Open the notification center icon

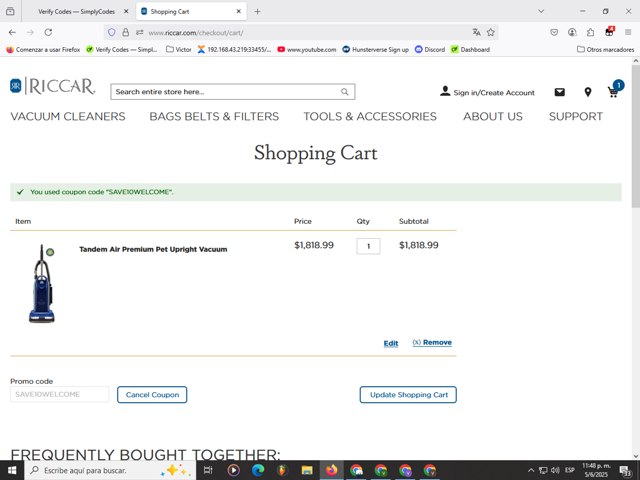[626, 471]
